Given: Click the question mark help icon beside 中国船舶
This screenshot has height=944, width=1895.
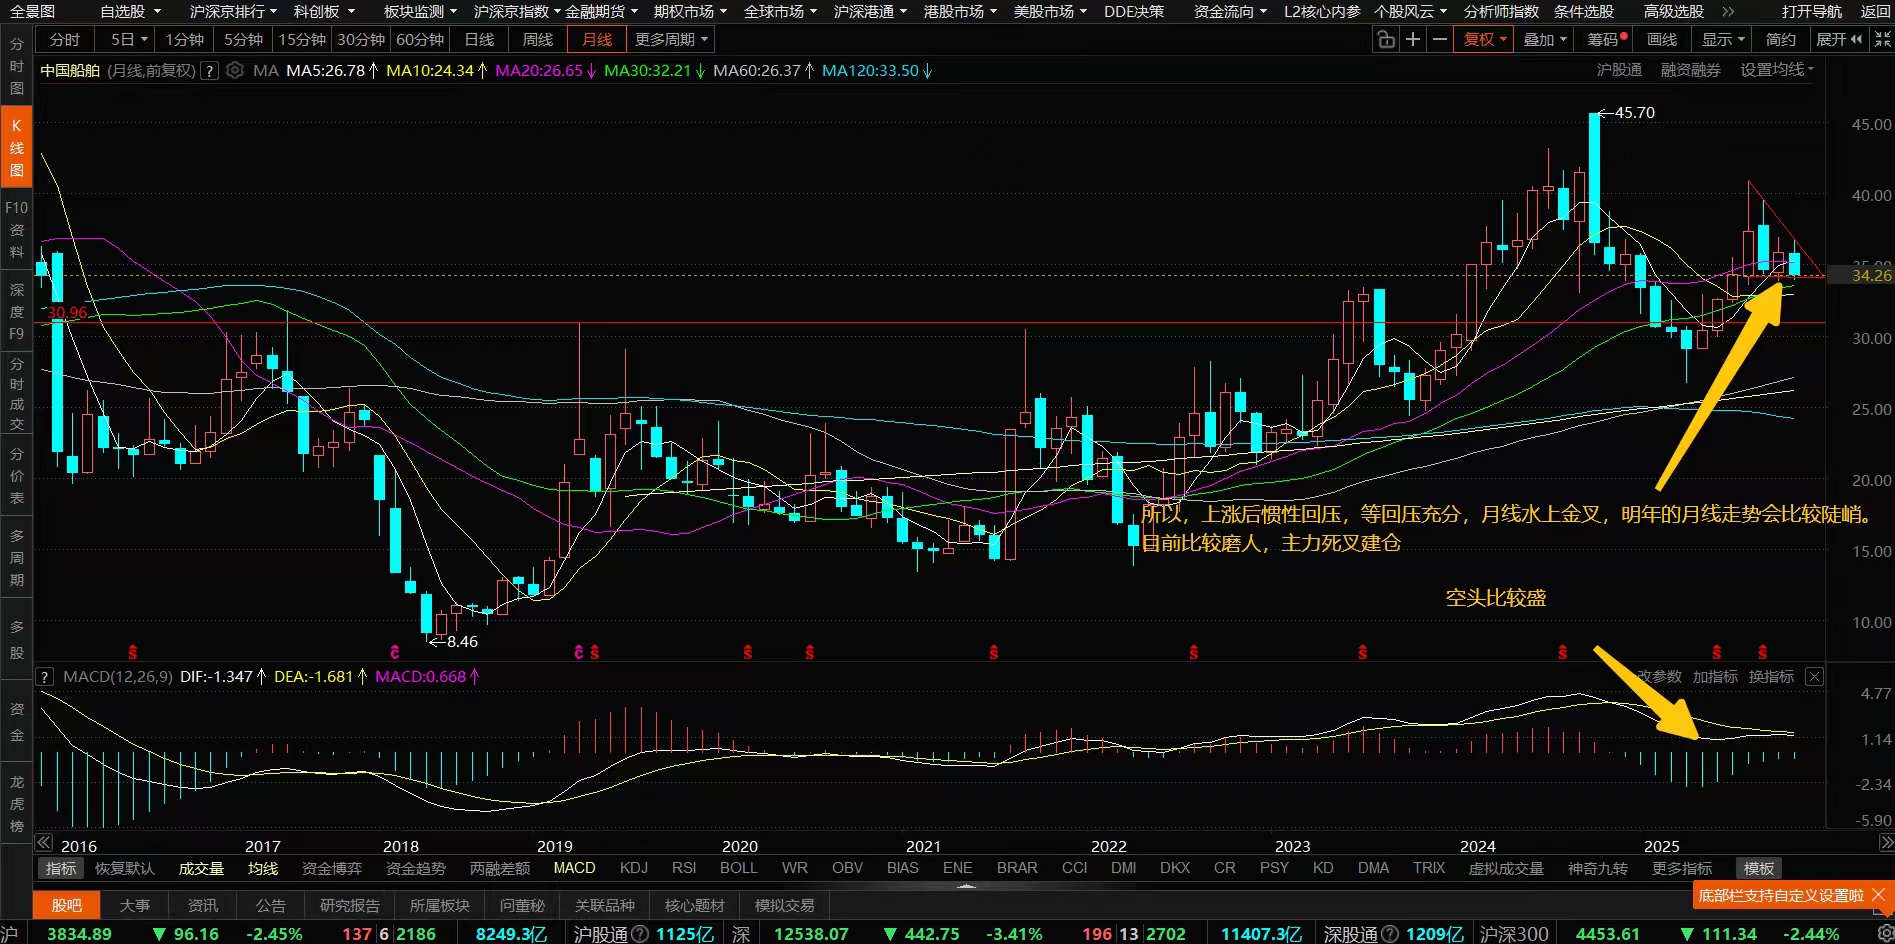Looking at the screenshot, I should pos(209,71).
